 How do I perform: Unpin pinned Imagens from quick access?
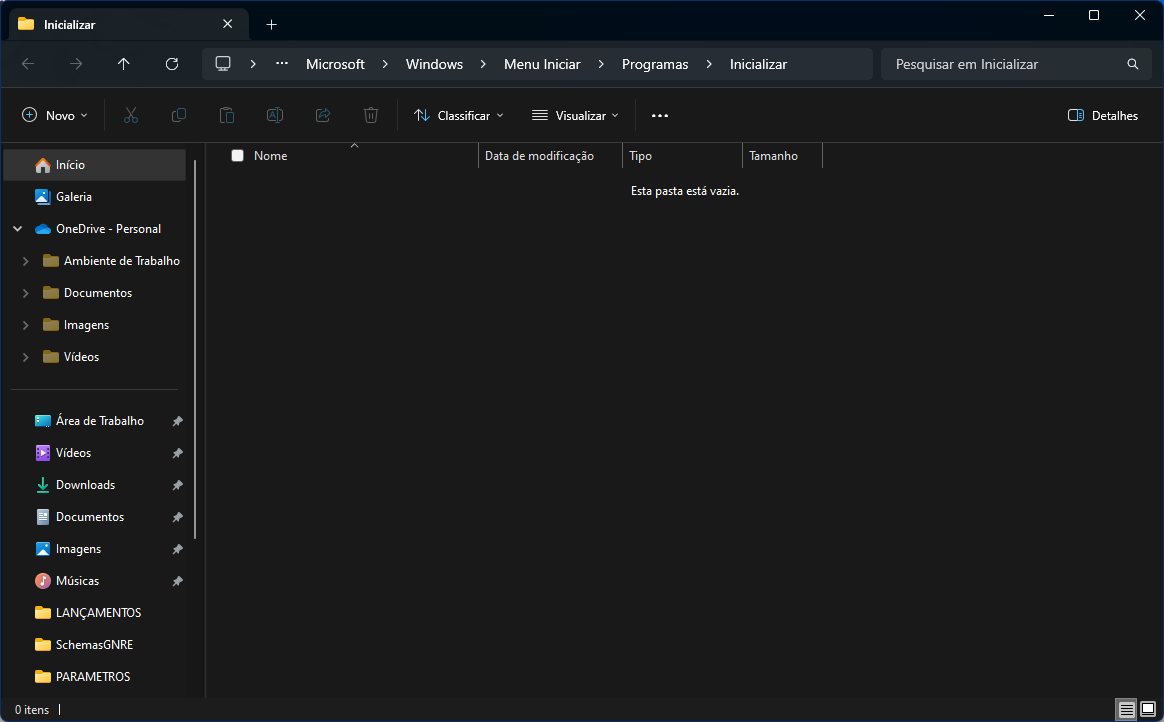pyautogui.click(x=177, y=549)
